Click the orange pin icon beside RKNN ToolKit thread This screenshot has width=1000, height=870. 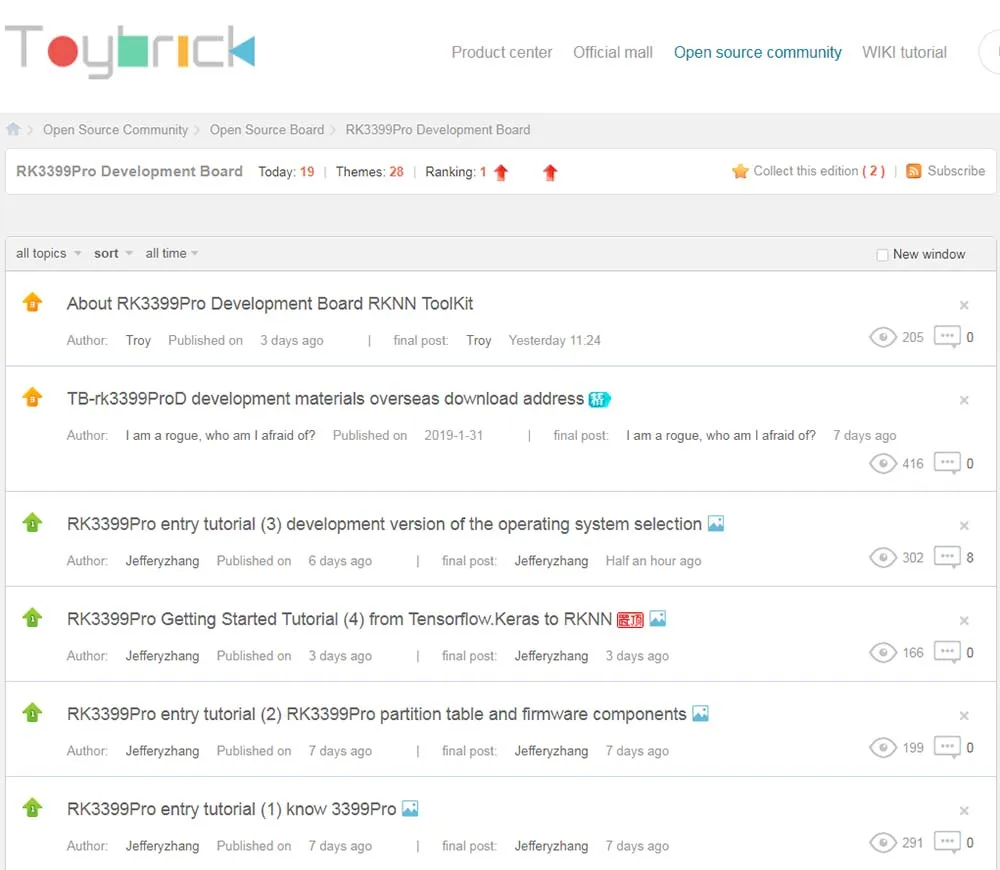33,302
